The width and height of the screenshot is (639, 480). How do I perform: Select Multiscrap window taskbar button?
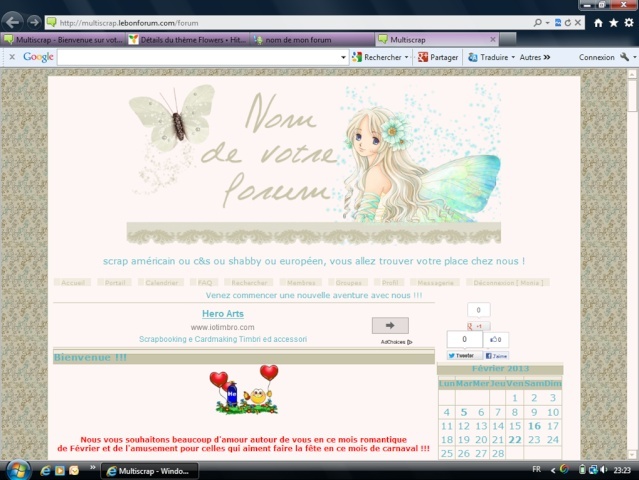(x=149, y=471)
